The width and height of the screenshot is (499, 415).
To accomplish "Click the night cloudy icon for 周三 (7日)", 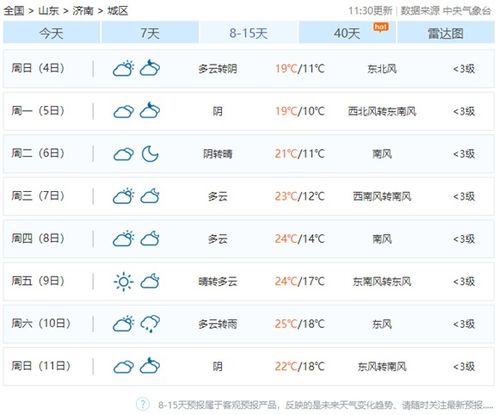I will point(150,196).
